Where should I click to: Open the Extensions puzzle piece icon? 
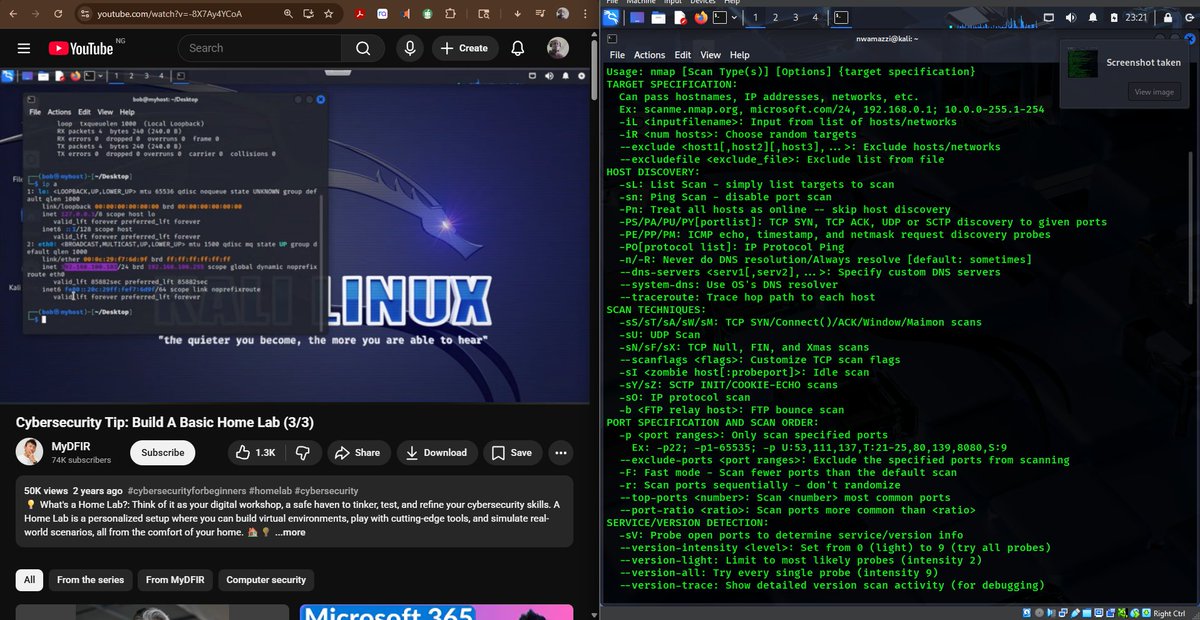point(450,14)
